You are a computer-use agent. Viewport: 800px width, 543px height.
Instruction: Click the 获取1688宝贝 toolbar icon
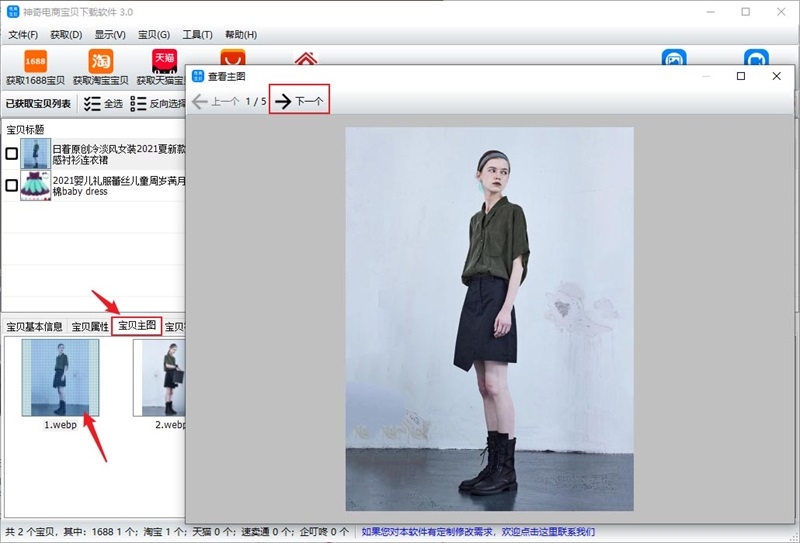coord(35,62)
